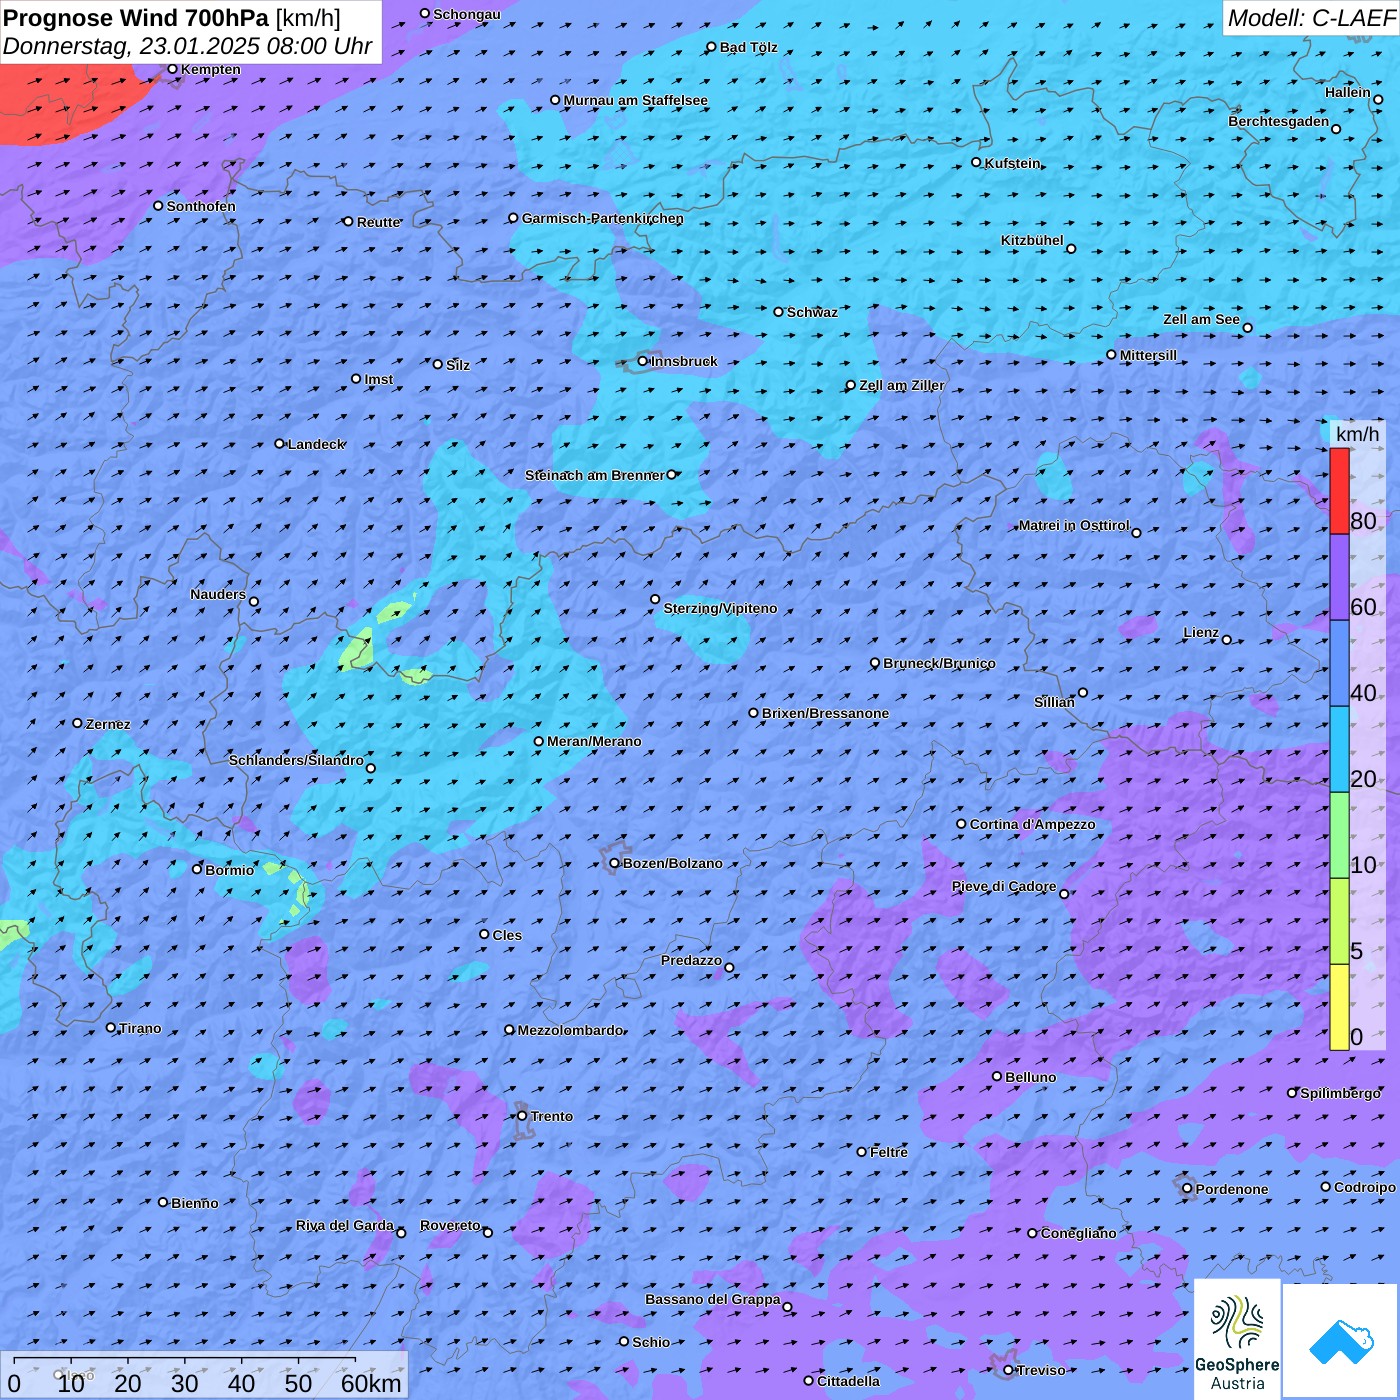Click the date 'Donnerstag, 23.01.2025 08:00 Uhr'

tap(187, 46)
